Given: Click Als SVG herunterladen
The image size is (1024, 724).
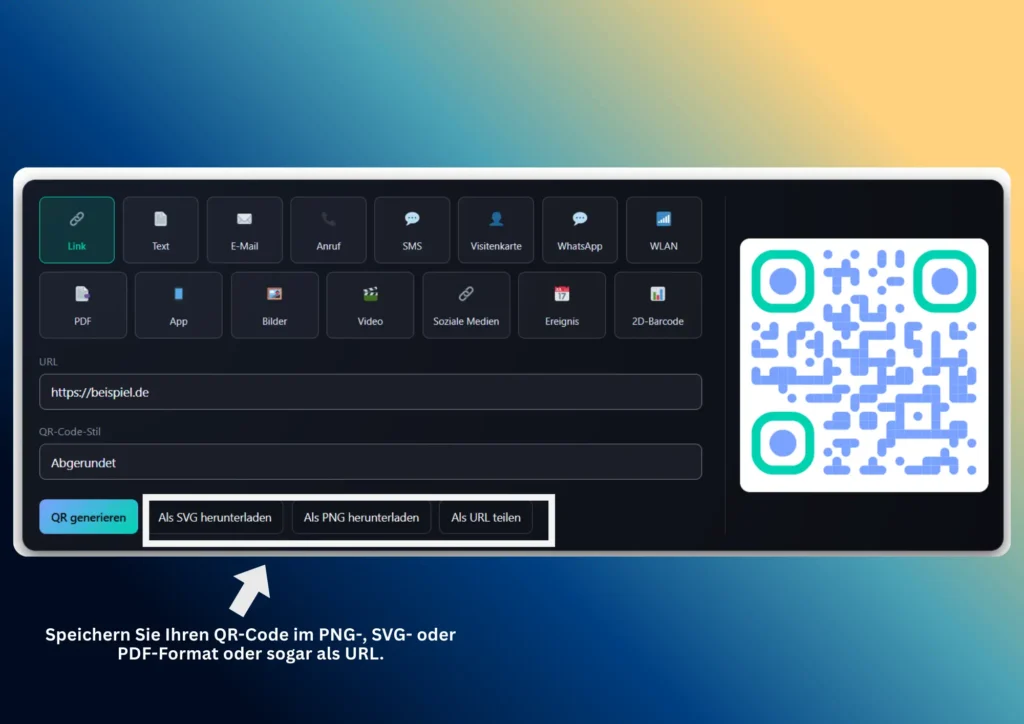Looking at the screenshot, I should 215,518.
